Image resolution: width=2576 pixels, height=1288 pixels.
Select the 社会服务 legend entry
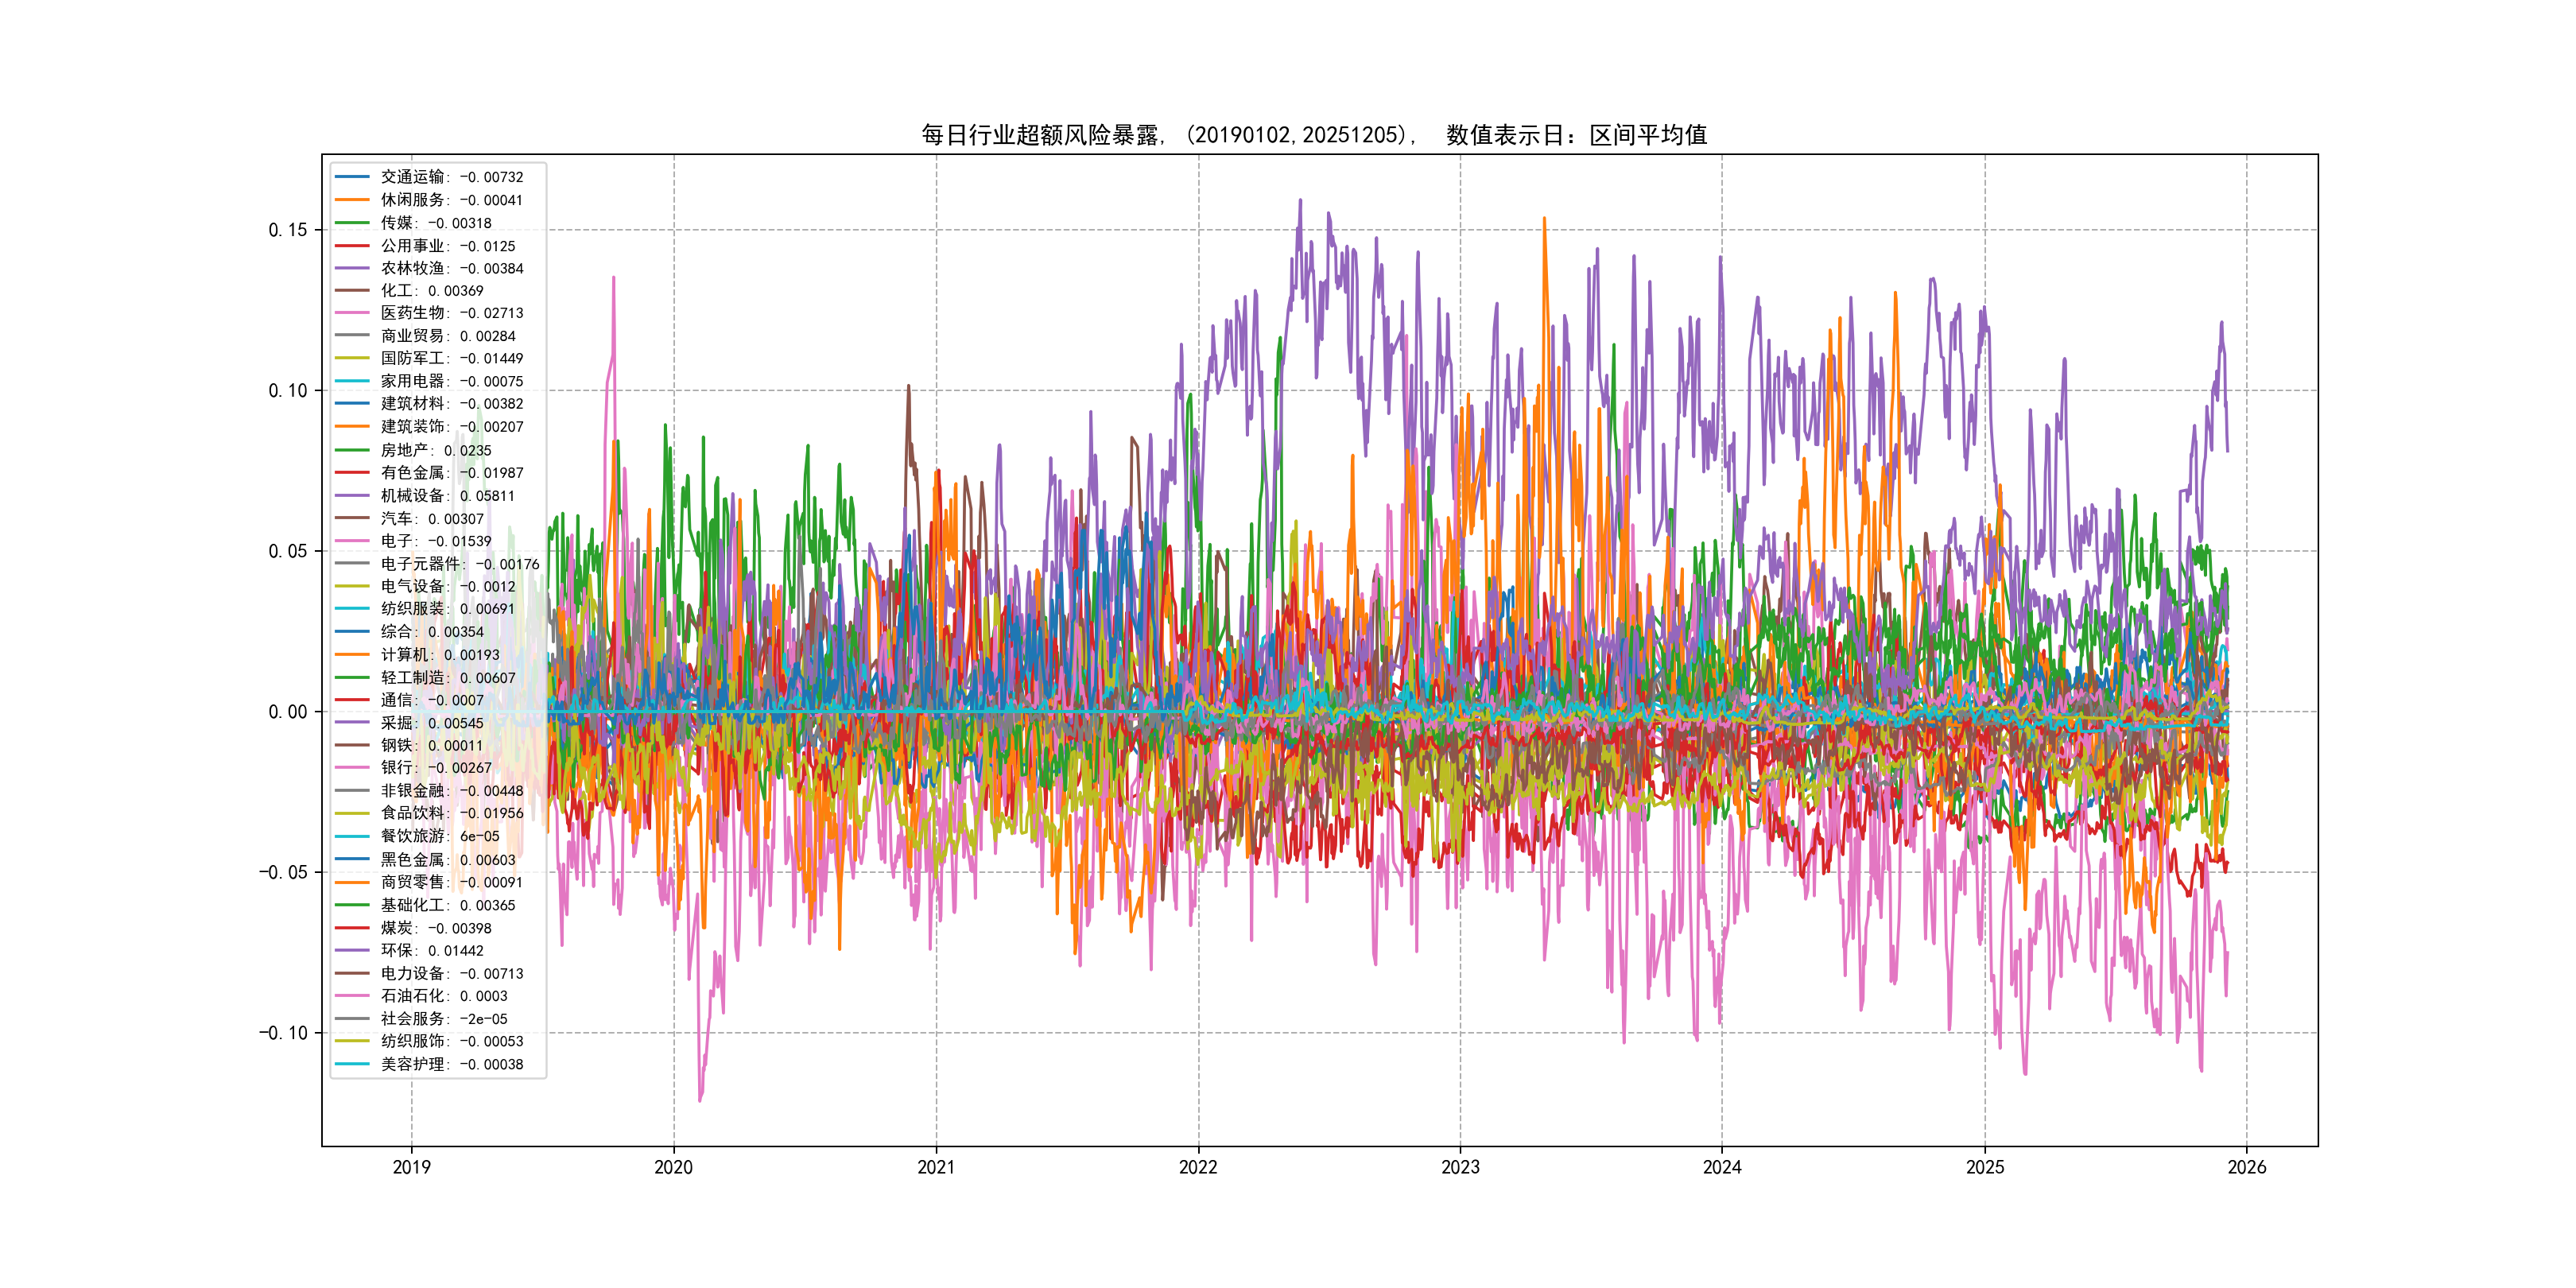tap(443, 1019)
